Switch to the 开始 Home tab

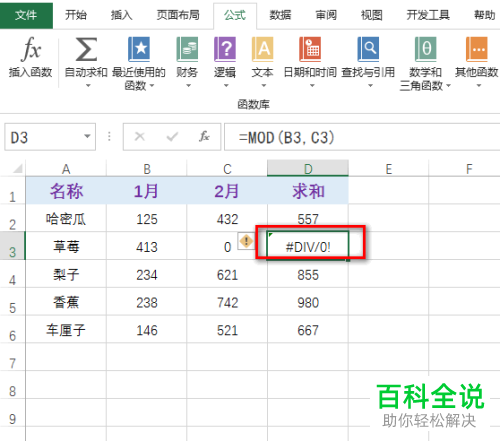click(x=76, y=15)
